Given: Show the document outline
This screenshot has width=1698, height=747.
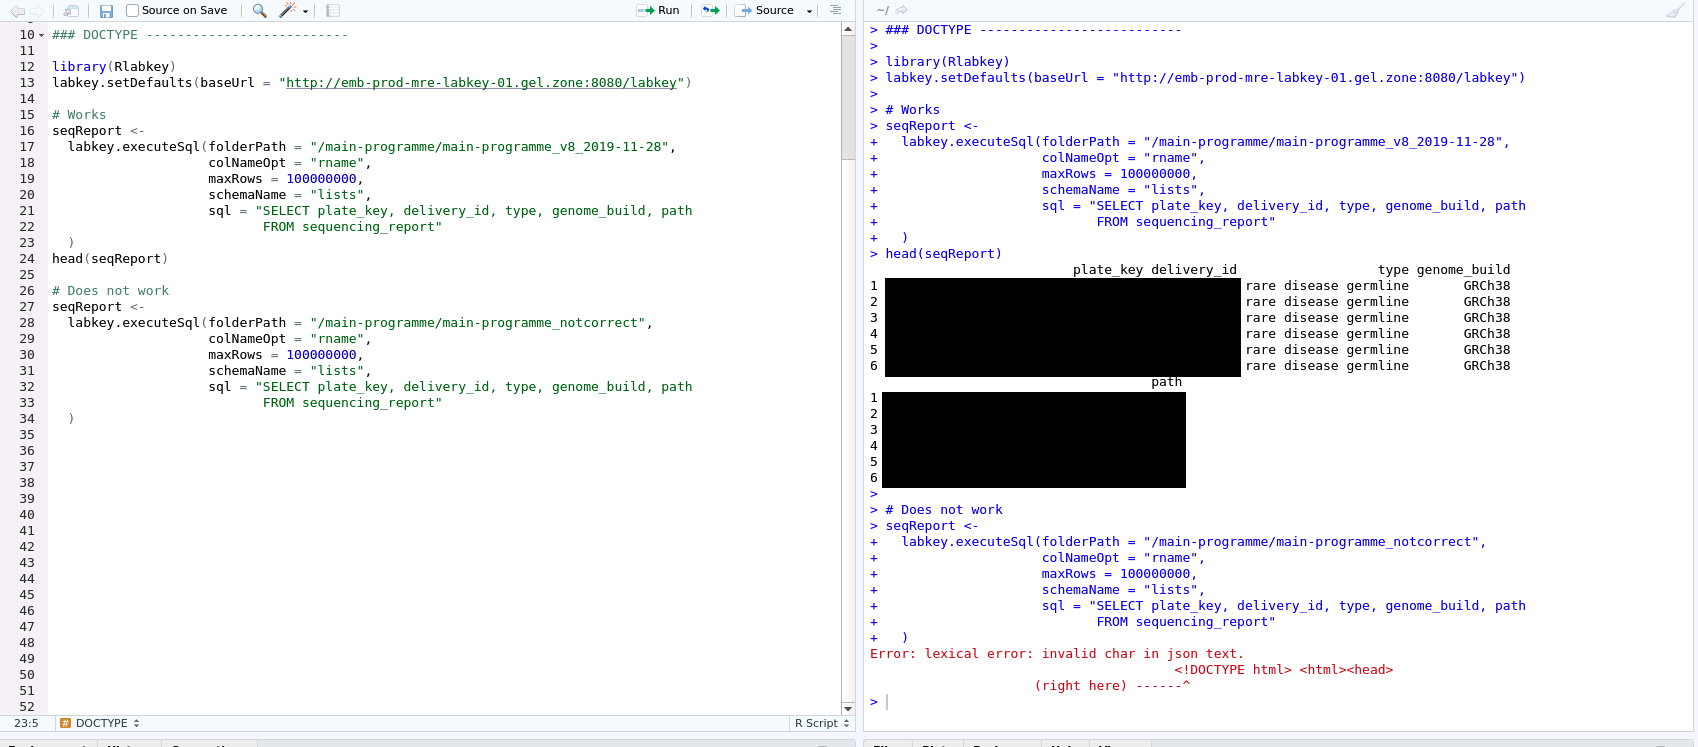Looking at the screenshot, I should (x=835, y=10).
